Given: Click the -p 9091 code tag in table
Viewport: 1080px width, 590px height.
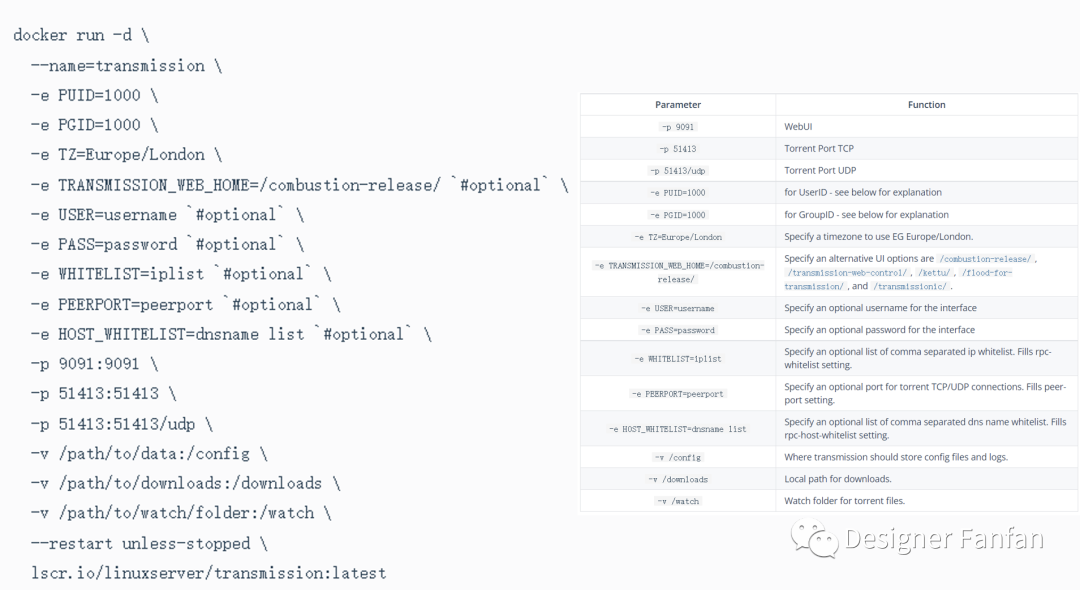Looking at the screenshot, I should coord(678,127).
